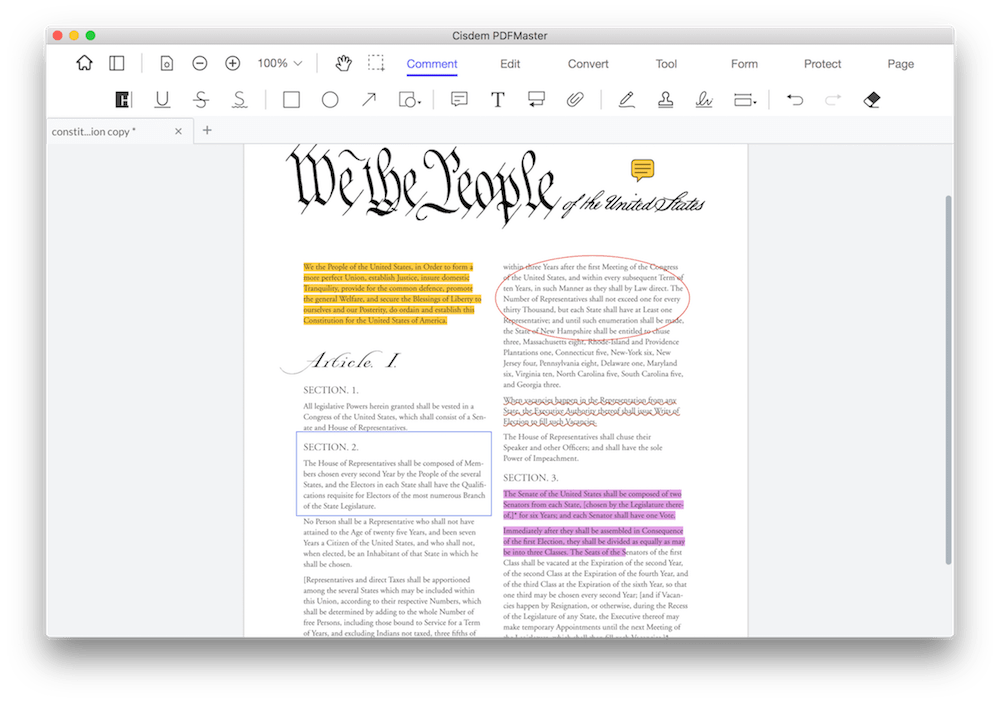Click the yellow highlighted preamble paragraph
Screen dimensions: 1000x703
coord(392,293)
